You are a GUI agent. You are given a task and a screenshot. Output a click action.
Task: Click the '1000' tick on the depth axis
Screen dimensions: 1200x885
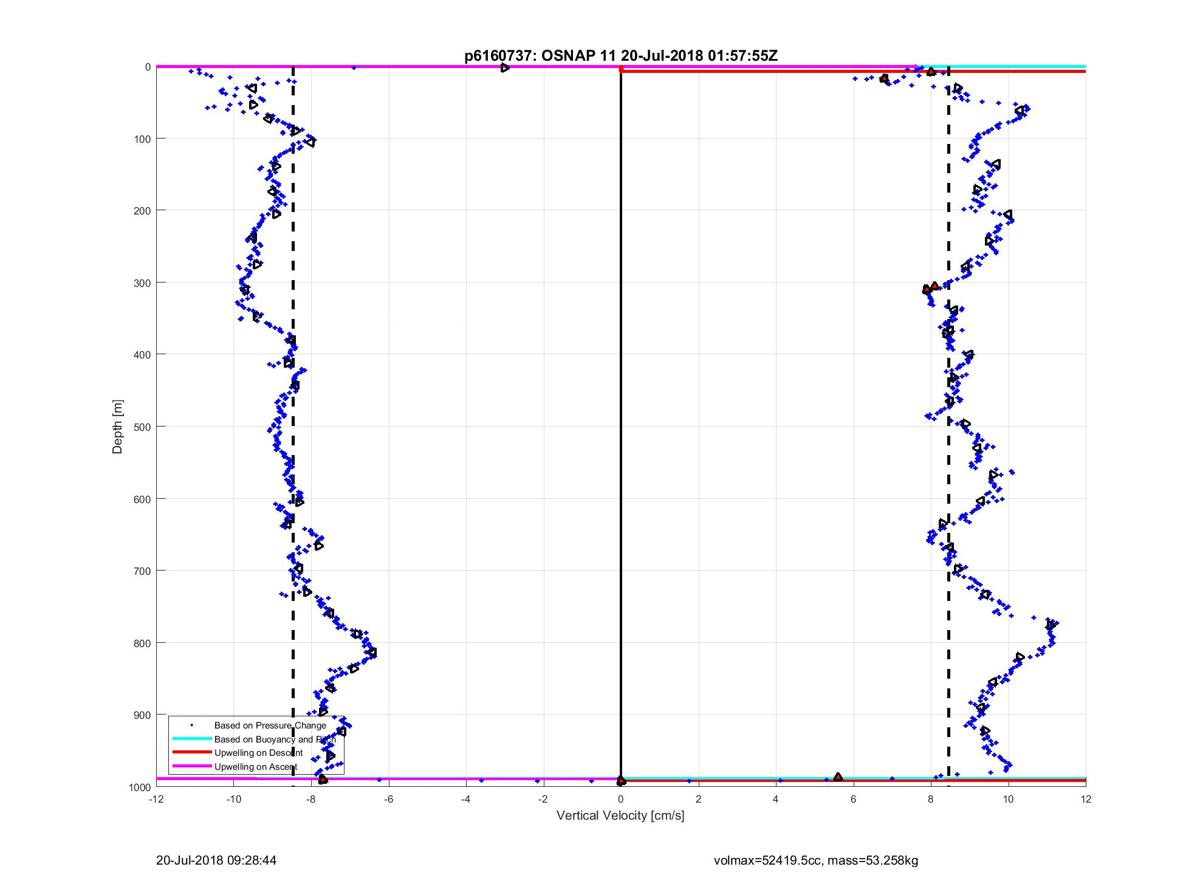(139, 787)
